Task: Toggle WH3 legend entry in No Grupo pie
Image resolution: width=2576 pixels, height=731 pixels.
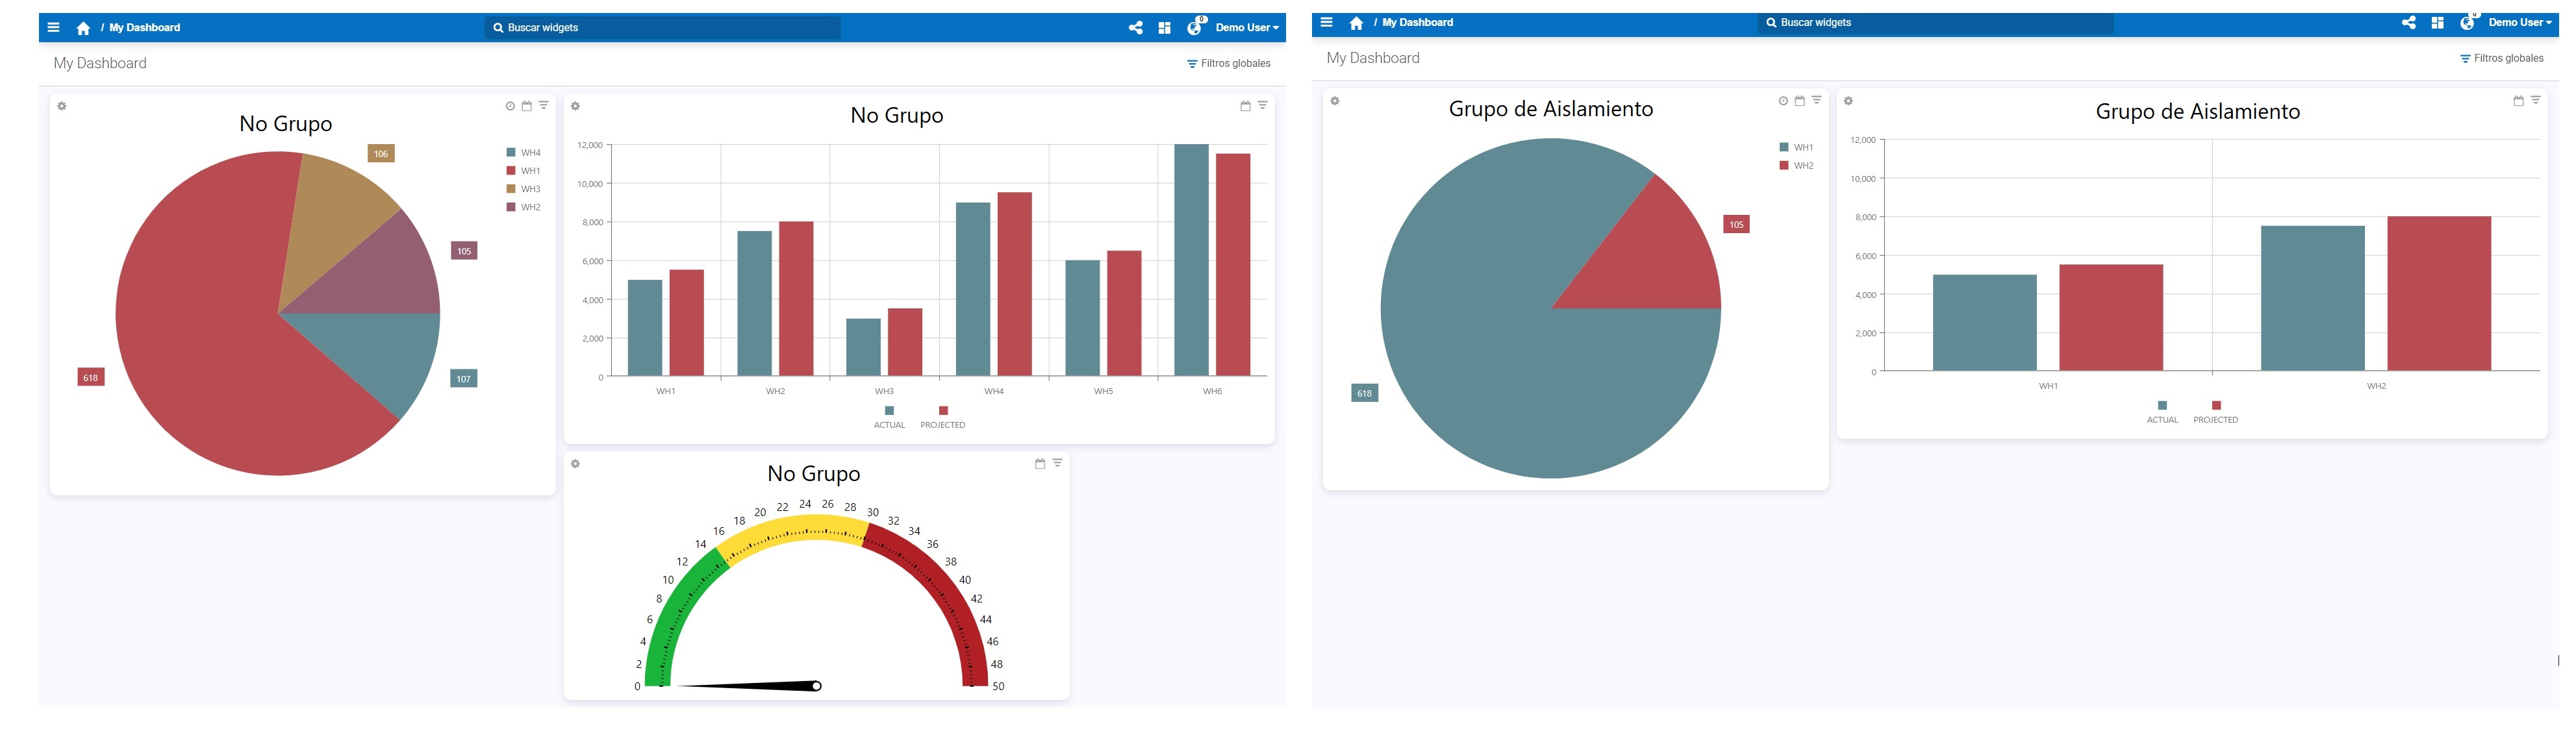Action: pos(523,189)
